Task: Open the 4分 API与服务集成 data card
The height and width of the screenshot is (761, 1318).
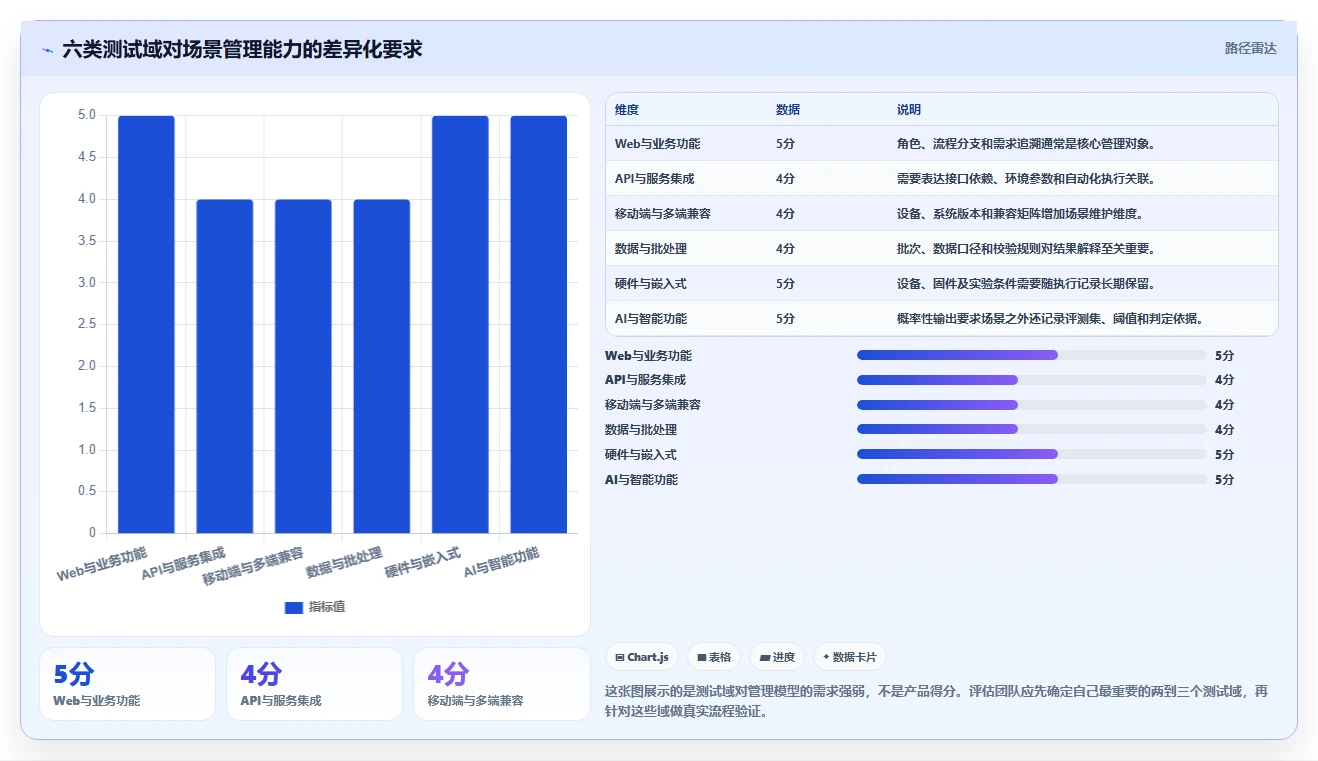Action: pos(314,684)
